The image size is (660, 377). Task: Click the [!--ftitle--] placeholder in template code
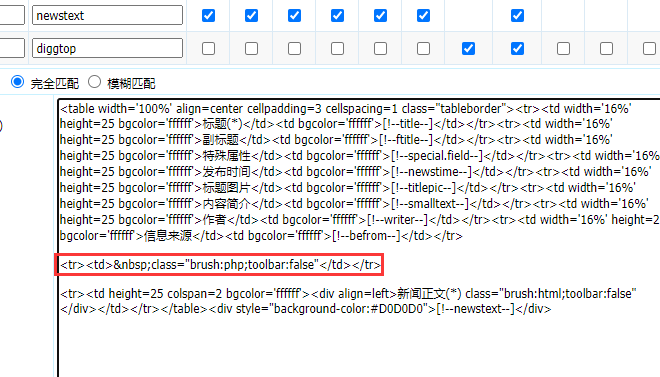coord(405,140)
